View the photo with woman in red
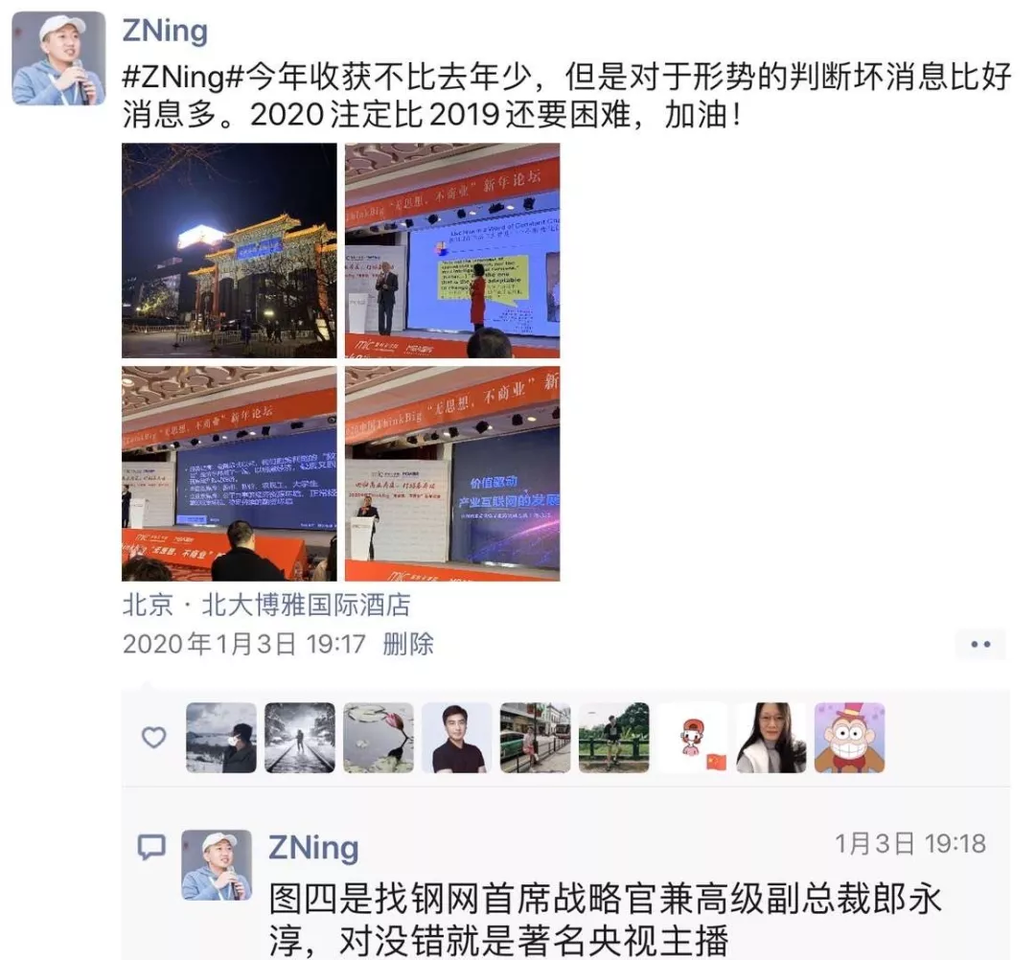 coord(452,250)
